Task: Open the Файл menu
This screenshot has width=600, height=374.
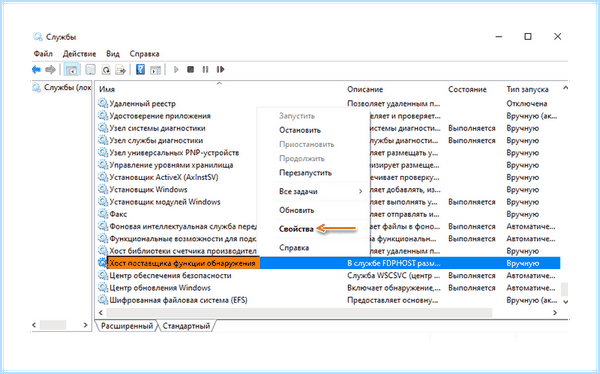Action: (x=43, y=54)
